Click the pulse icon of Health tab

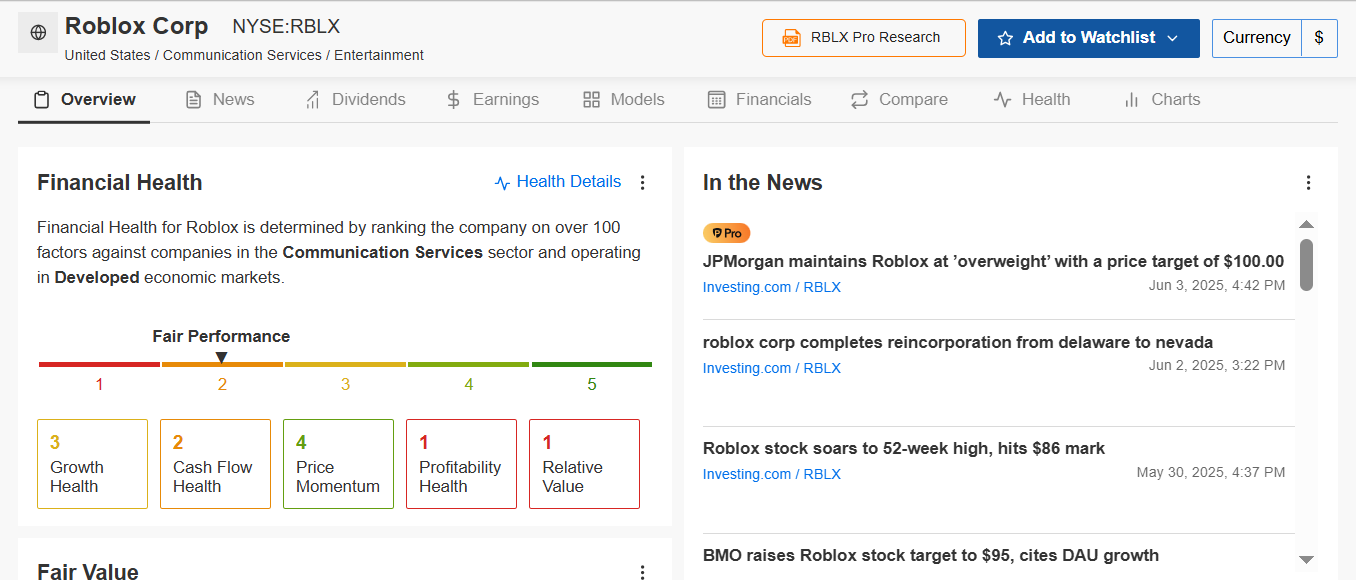click(1002, 99)
